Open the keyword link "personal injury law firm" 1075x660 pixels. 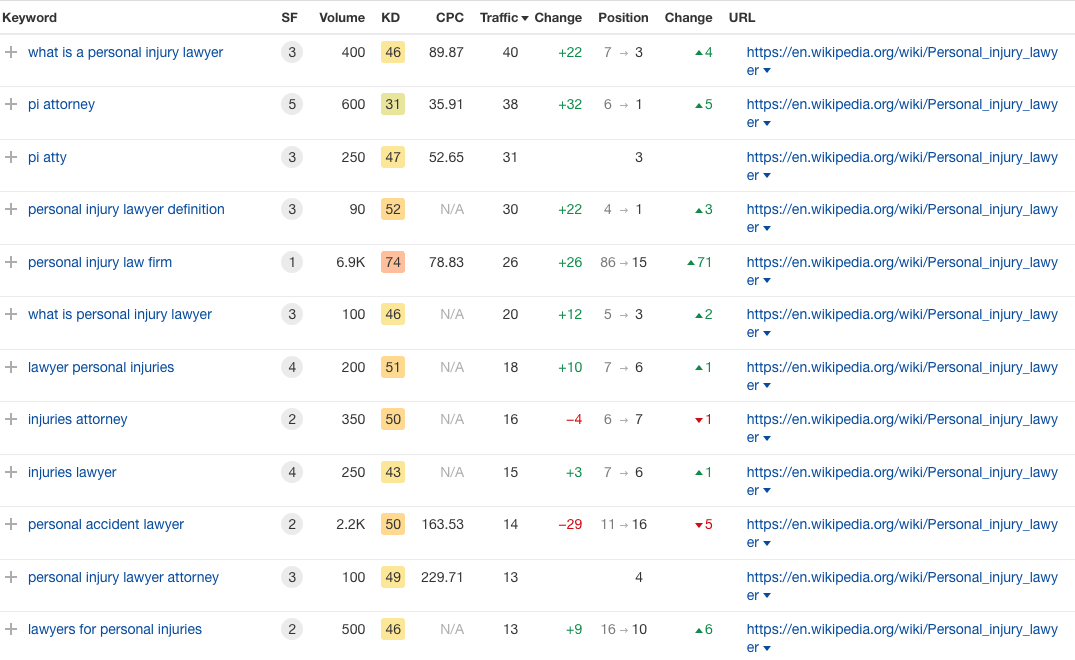point(99,262)
